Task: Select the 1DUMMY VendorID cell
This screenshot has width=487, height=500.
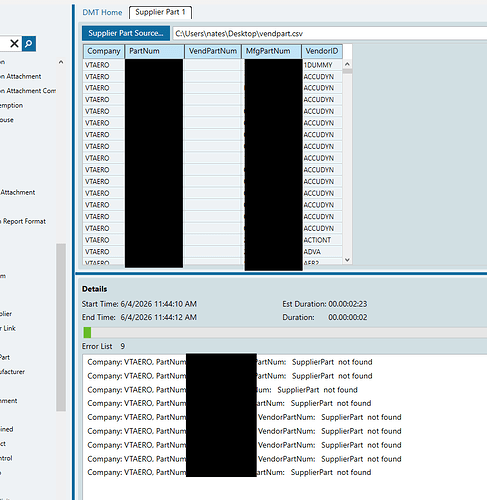Action: (322, 65)
